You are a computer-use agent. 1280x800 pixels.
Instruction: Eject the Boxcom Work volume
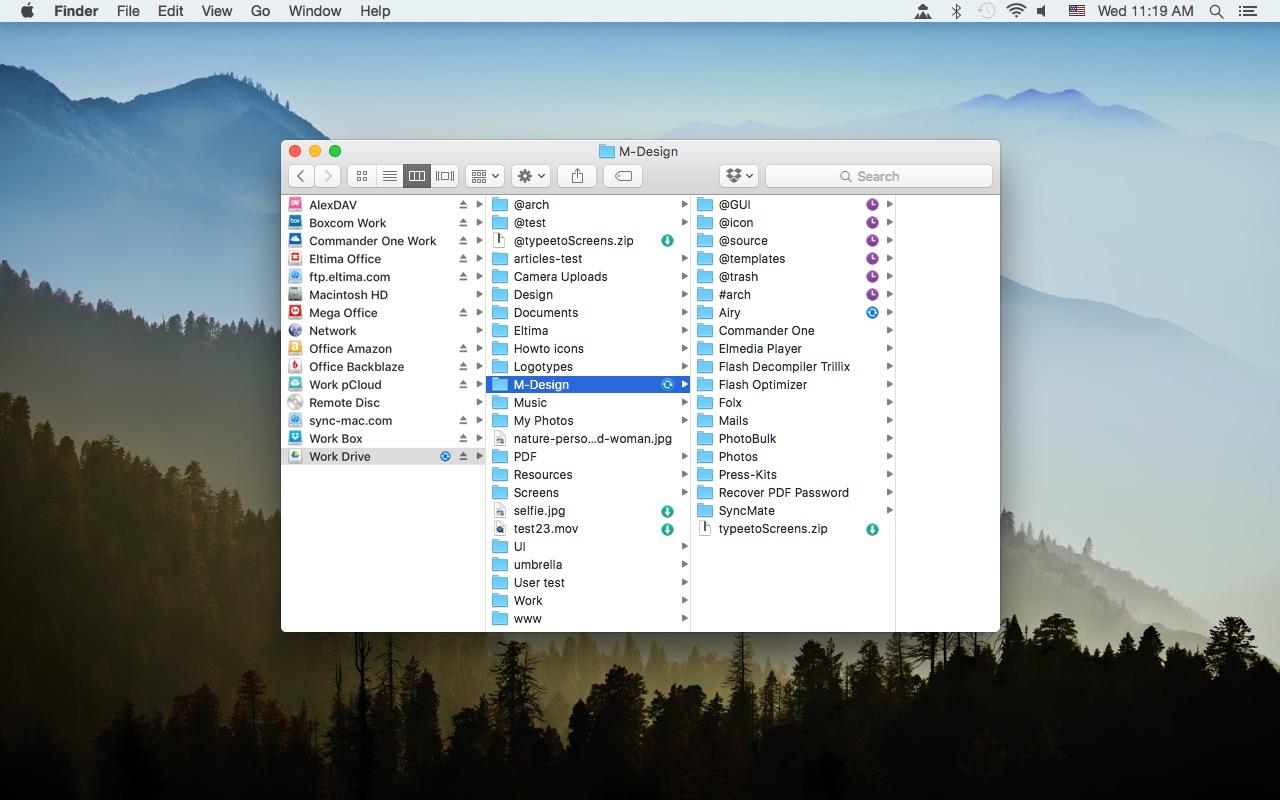(x=463, y=223)
